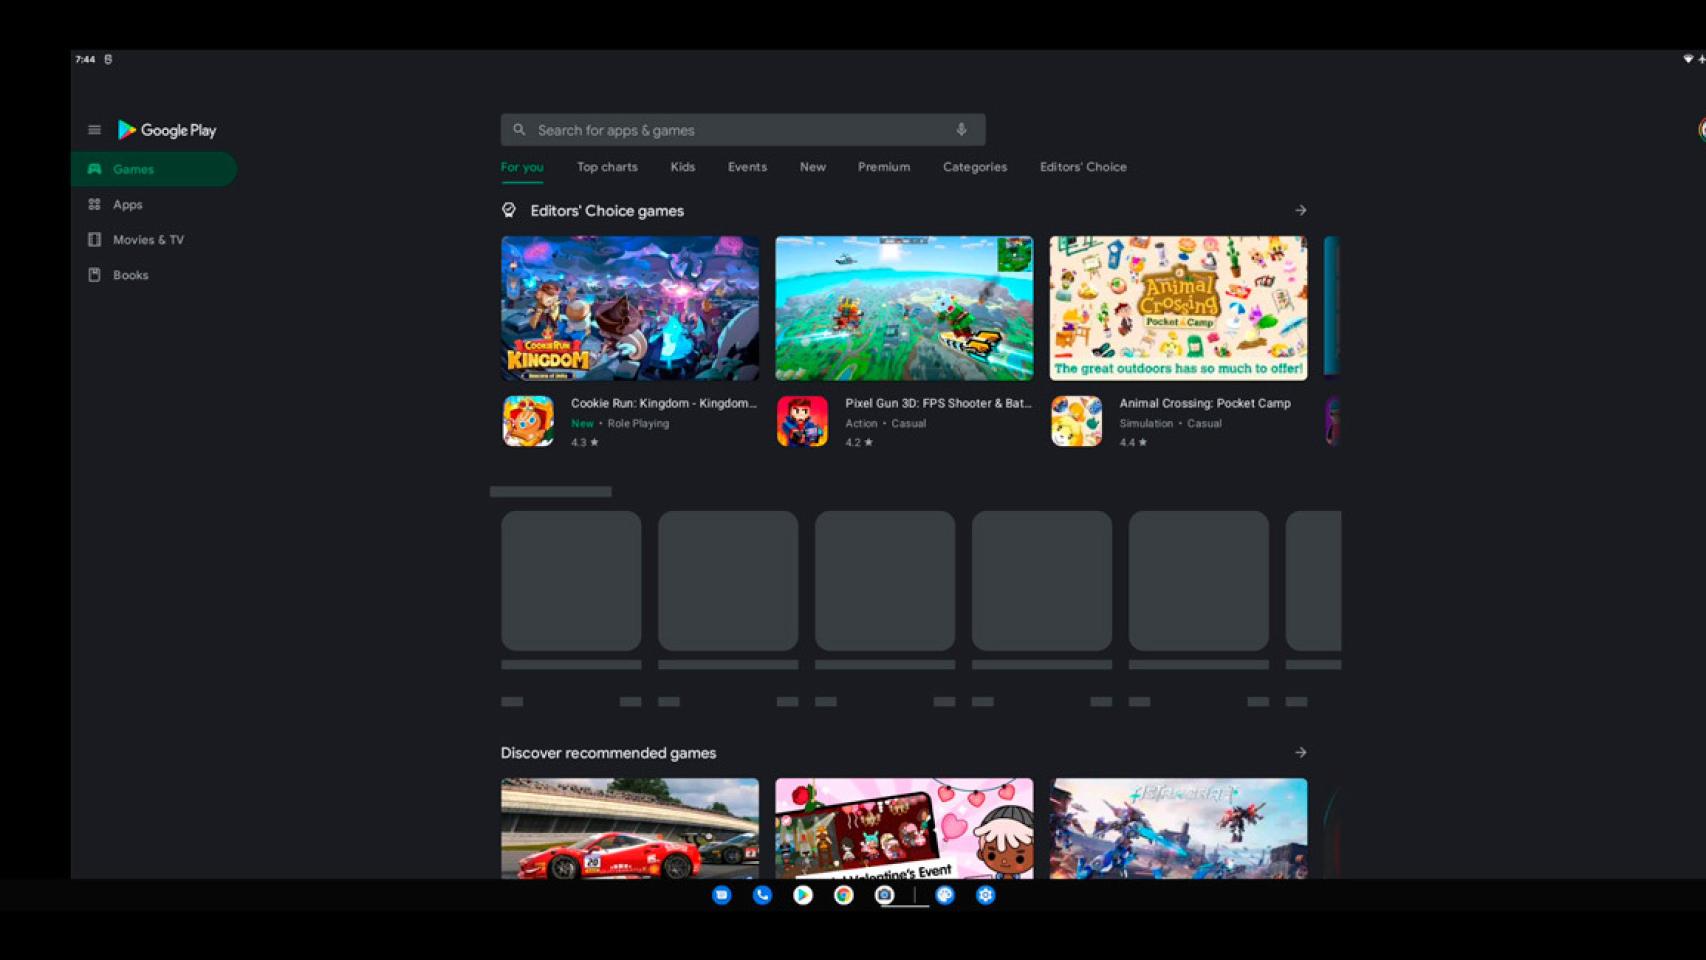Image resolution: width=1706 pixels, height=960 pixels.
Task: Click the Google Play logo
Action: 167,130
